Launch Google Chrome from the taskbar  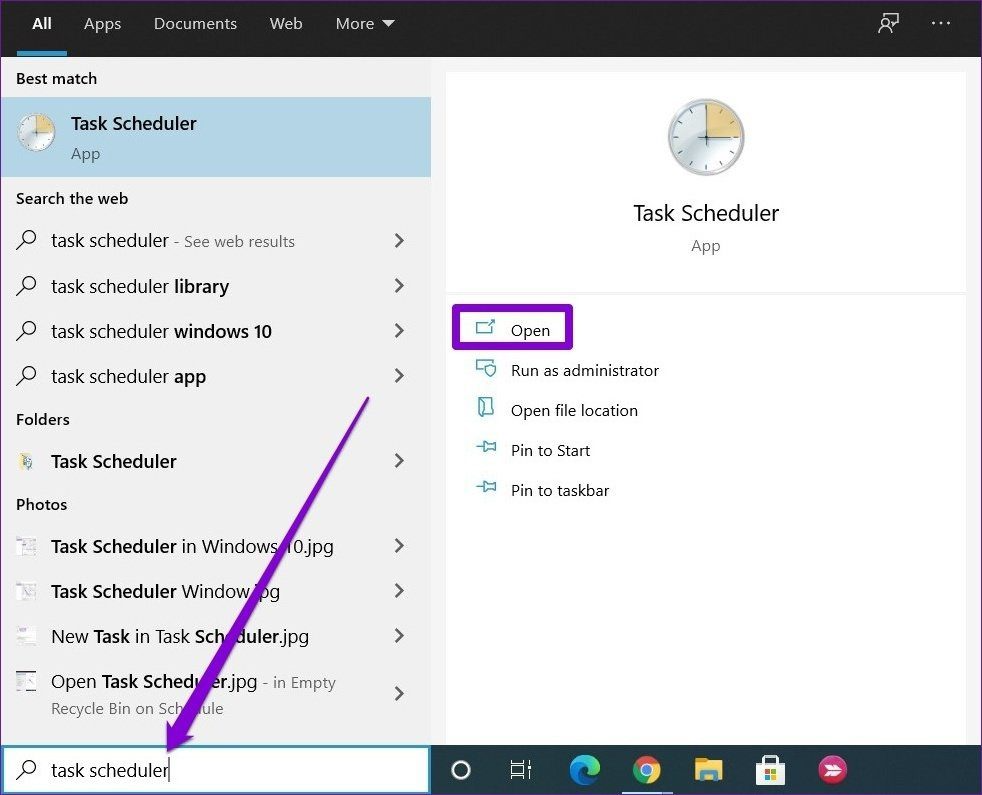[646, 770]
